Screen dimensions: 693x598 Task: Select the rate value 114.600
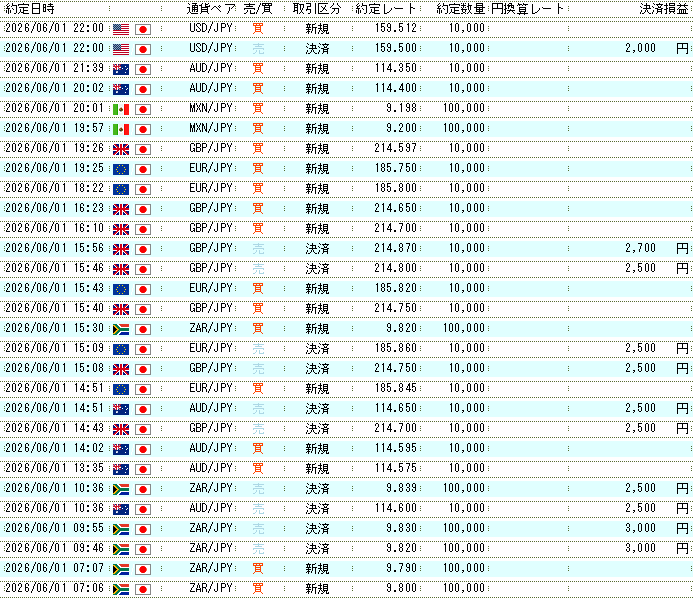(396, 508)
